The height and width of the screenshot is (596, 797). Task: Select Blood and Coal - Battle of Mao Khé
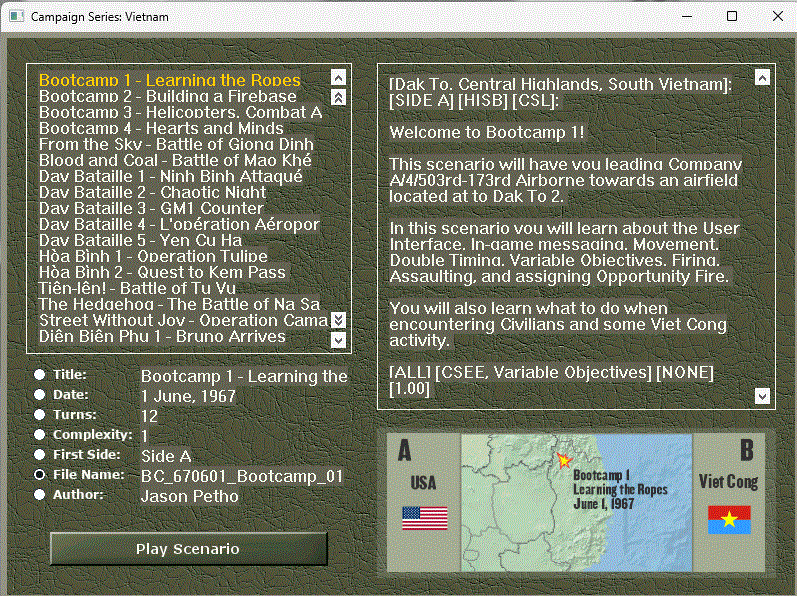175,160
